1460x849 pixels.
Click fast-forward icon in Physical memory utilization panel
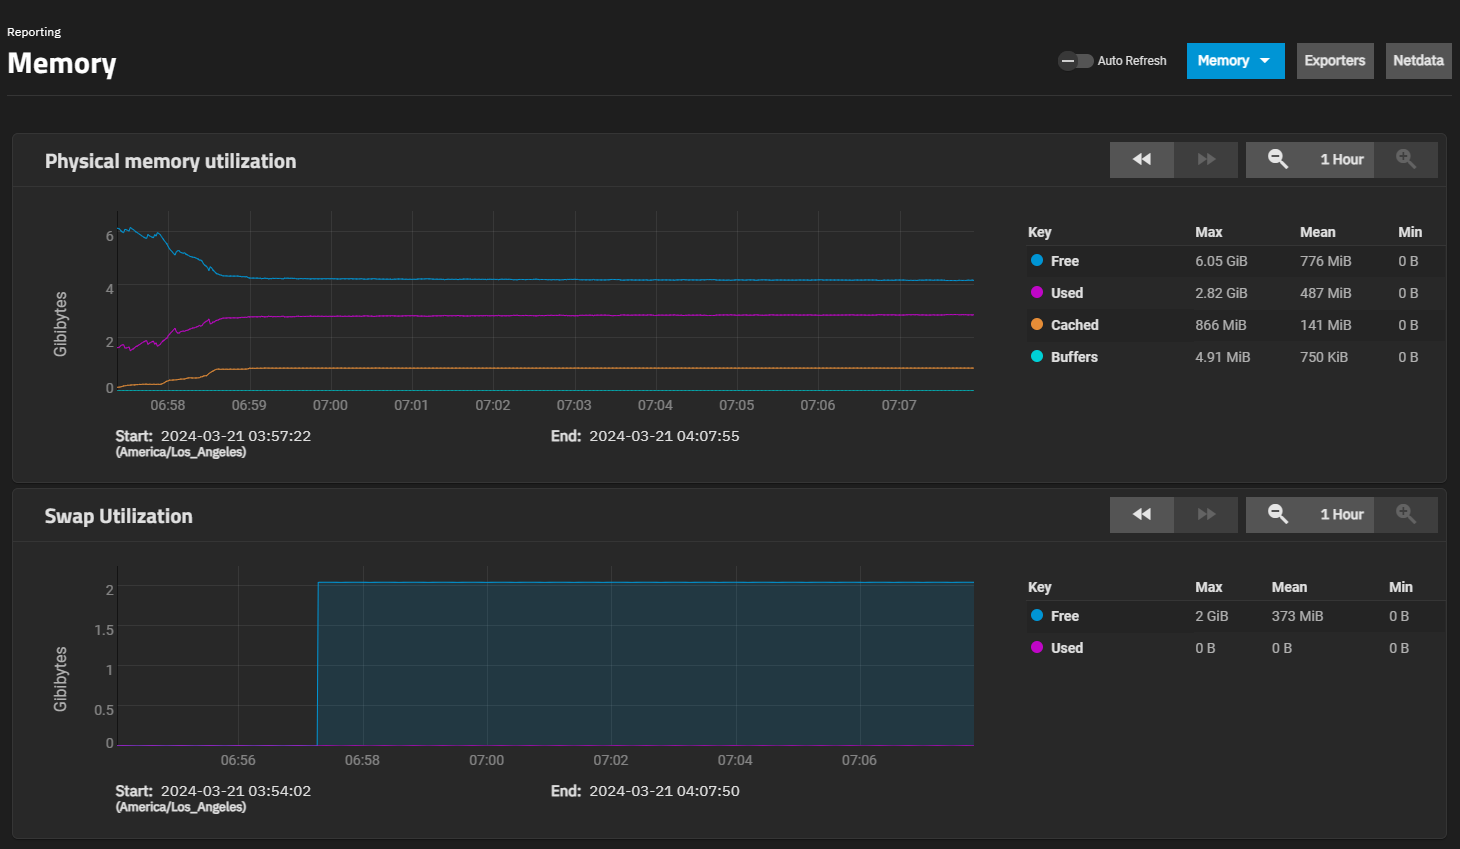pos(1206,160)
